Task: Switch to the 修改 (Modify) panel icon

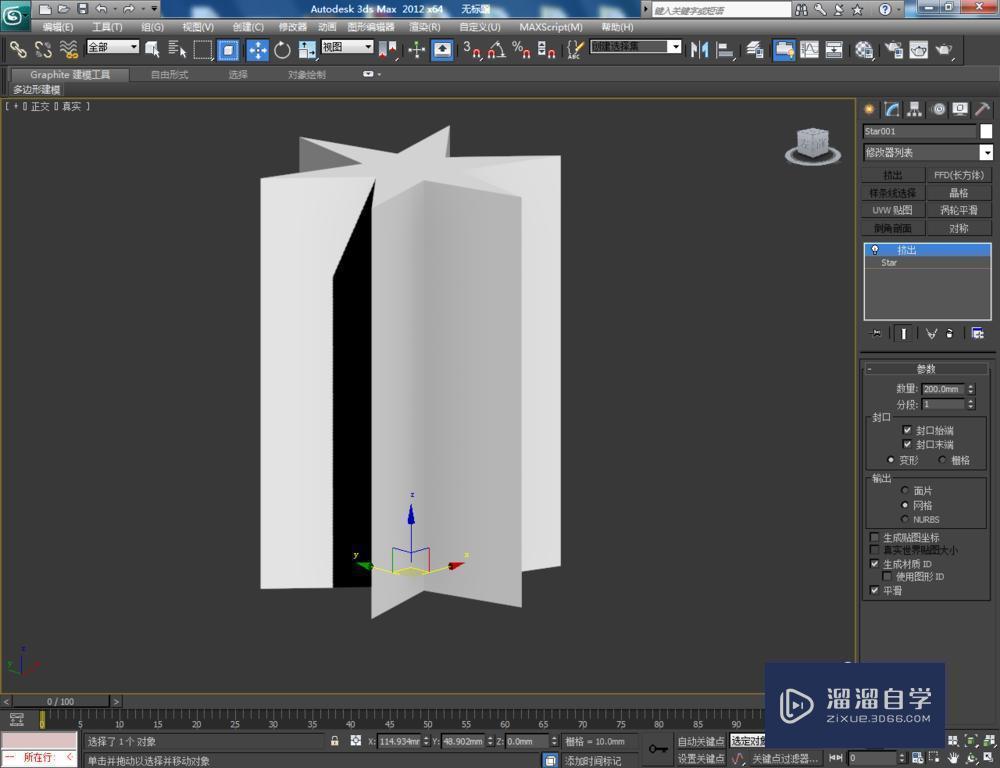Action: 890,109
